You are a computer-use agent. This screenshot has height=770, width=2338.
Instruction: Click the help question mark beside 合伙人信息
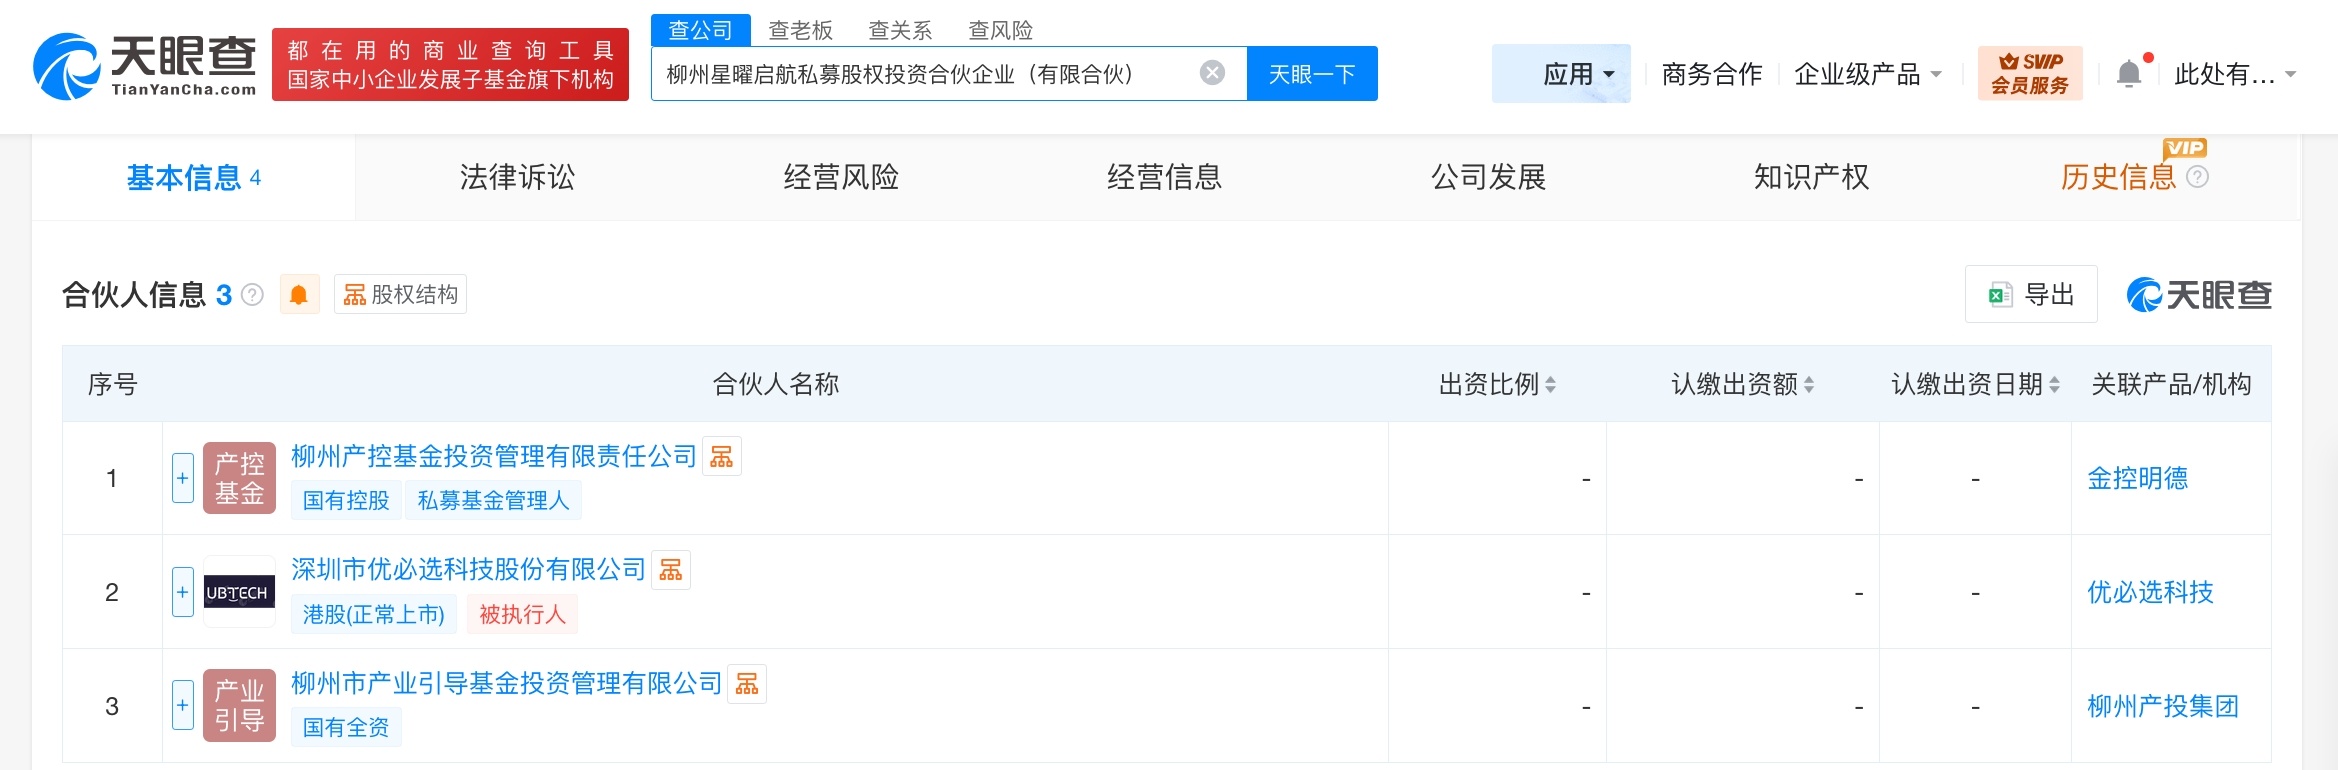253,295
